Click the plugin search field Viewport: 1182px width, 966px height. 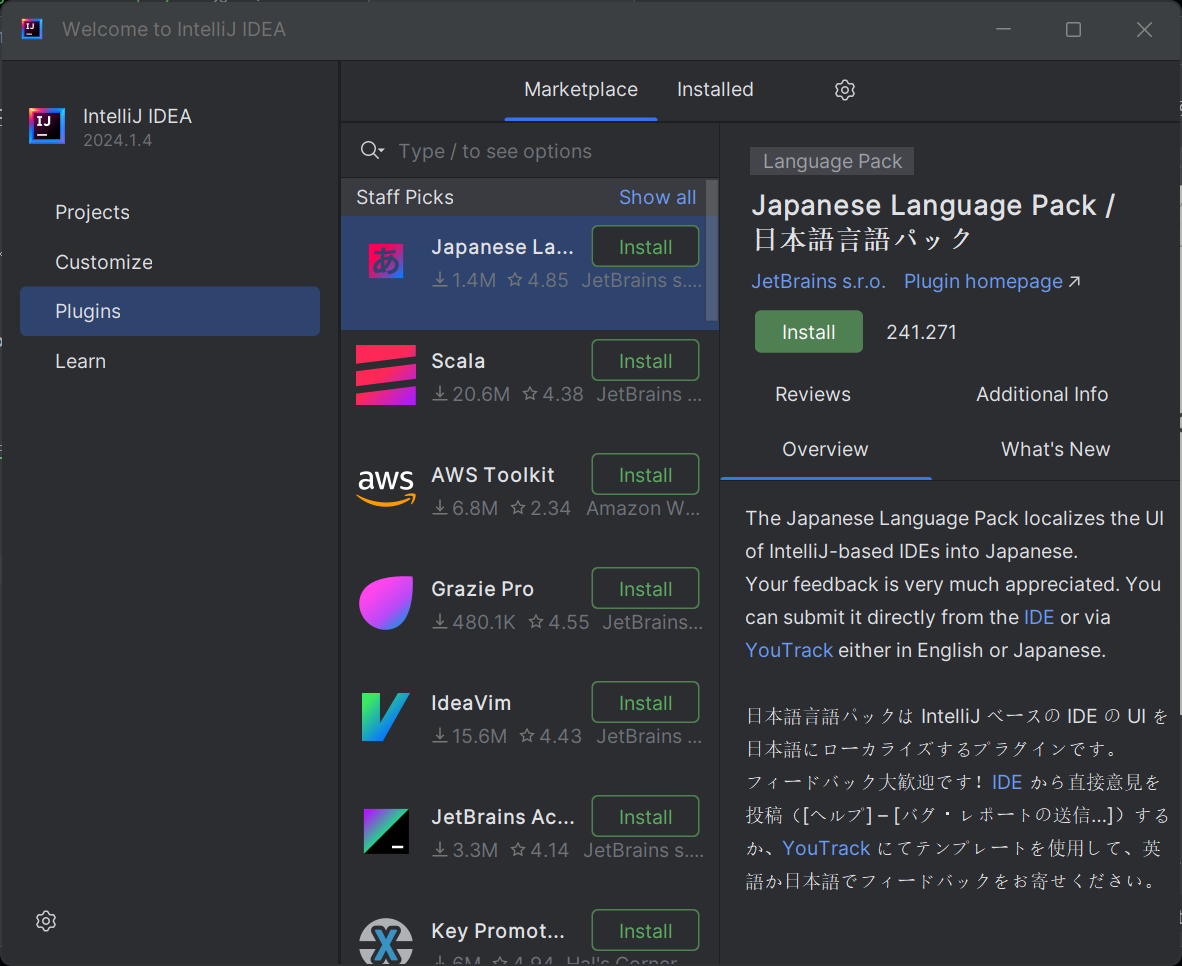point(500,150)
